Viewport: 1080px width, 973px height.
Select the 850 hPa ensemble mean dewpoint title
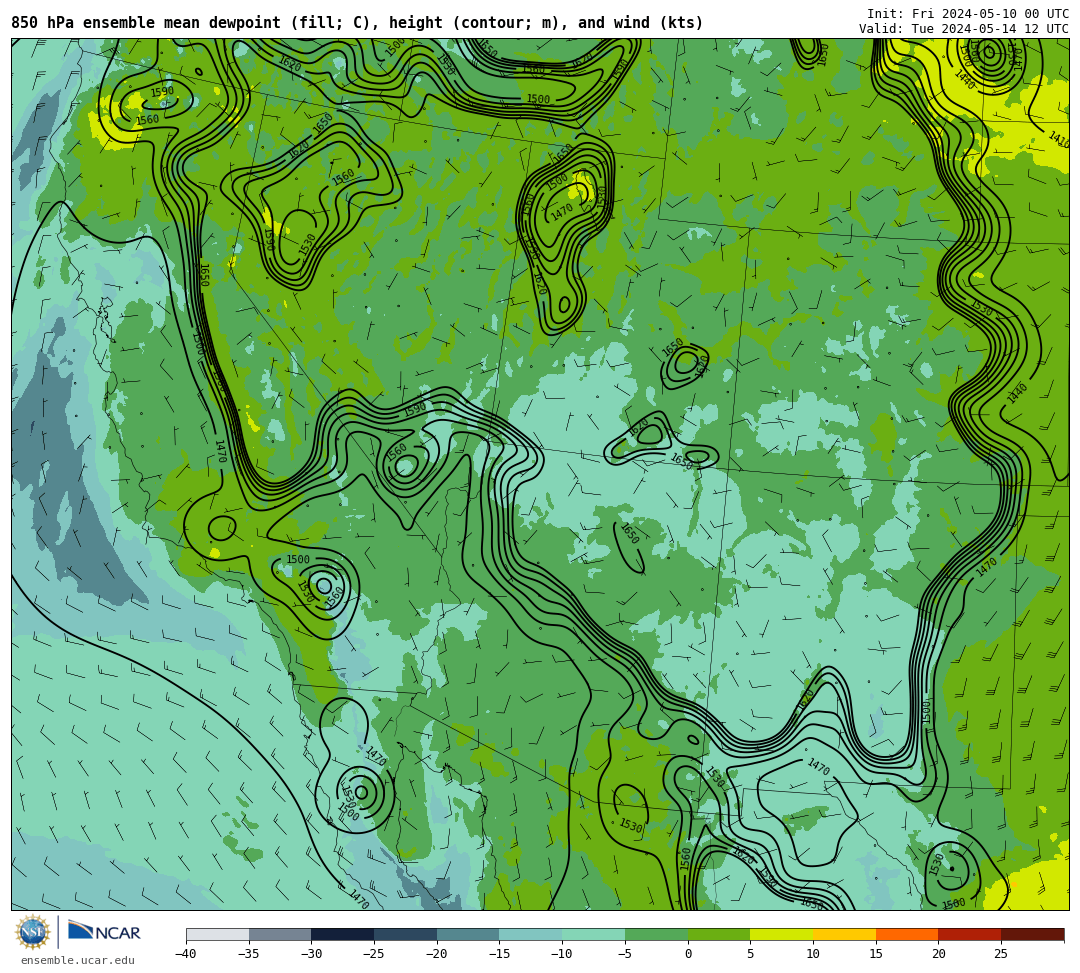click(357, 23)
